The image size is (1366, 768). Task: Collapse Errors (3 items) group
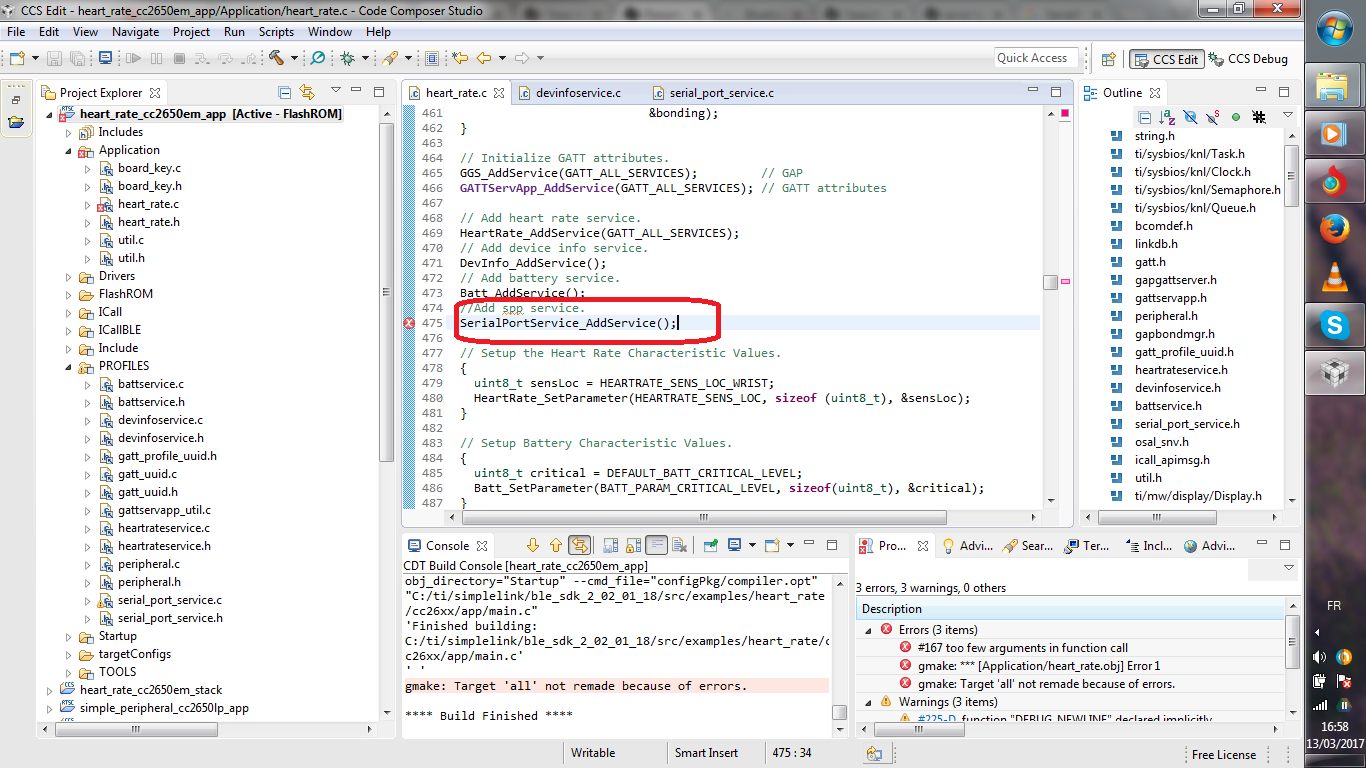click(x=868, y=630)
